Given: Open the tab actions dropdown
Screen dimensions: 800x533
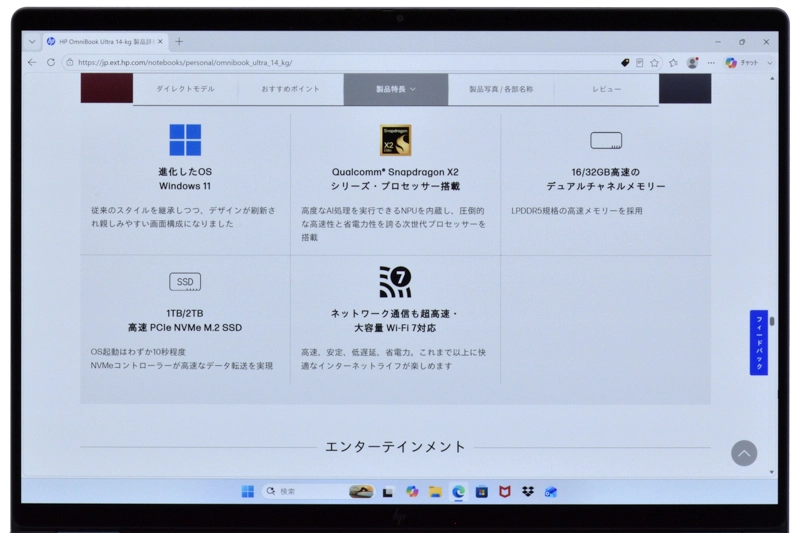Looking at the screenshot, I should tap(32, 41).
